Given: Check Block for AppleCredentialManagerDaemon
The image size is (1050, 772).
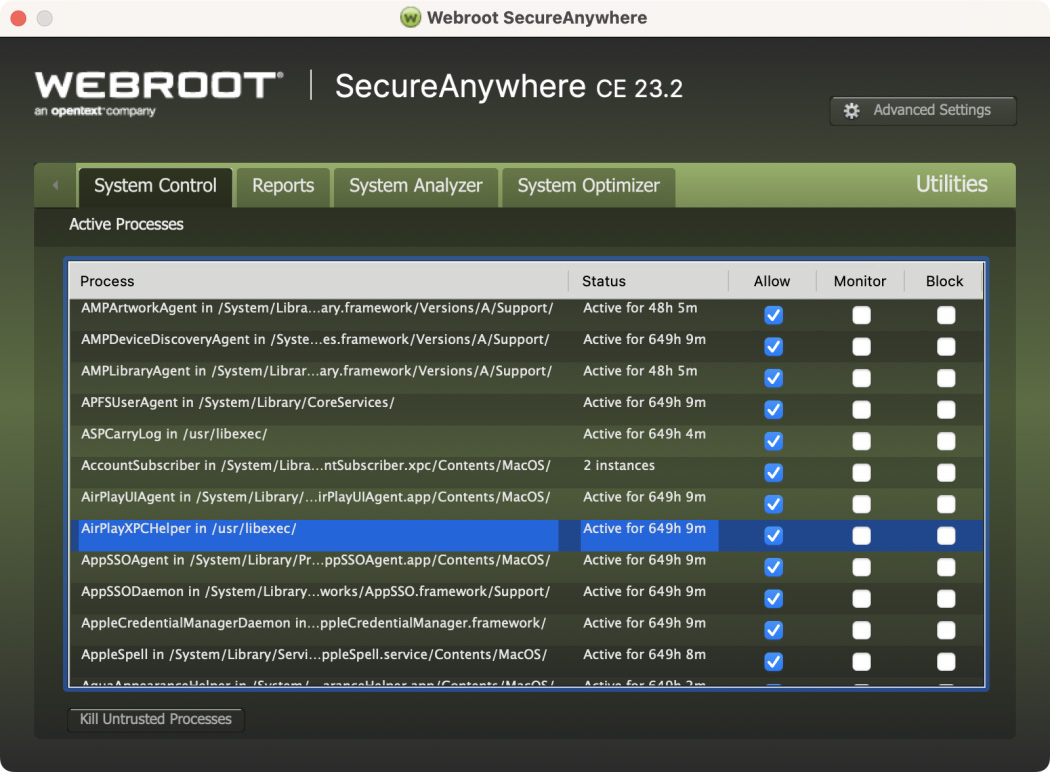Looking at the screenshot, I should [946, 630].
